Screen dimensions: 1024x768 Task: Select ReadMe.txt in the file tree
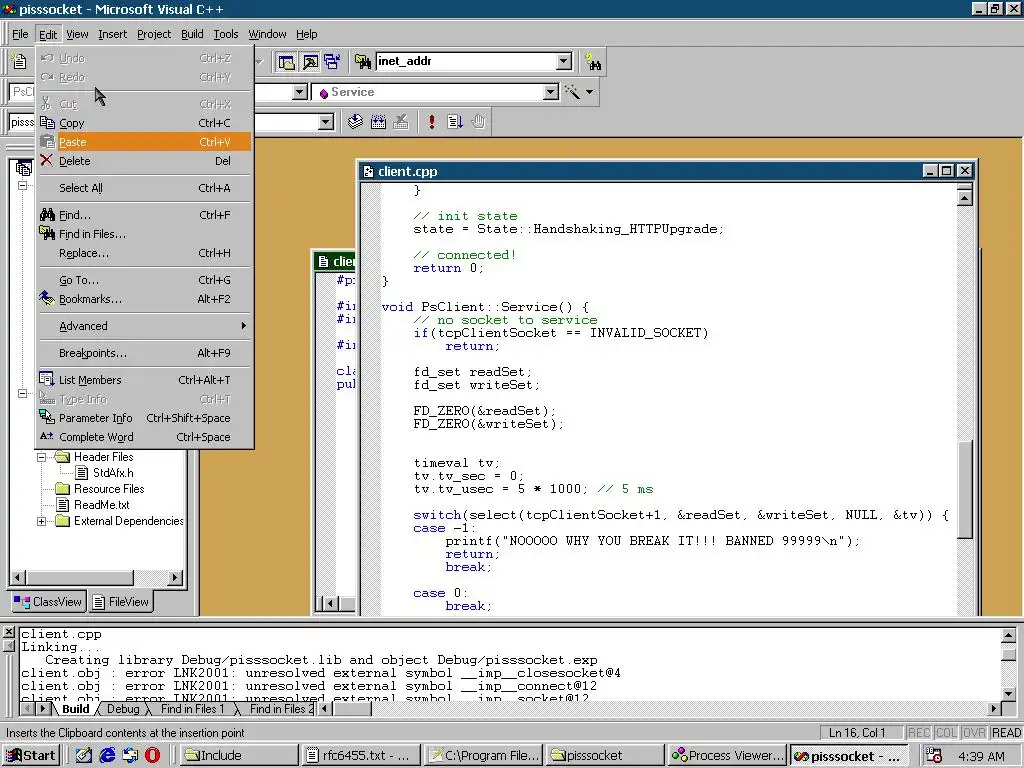tap(101, 505)
